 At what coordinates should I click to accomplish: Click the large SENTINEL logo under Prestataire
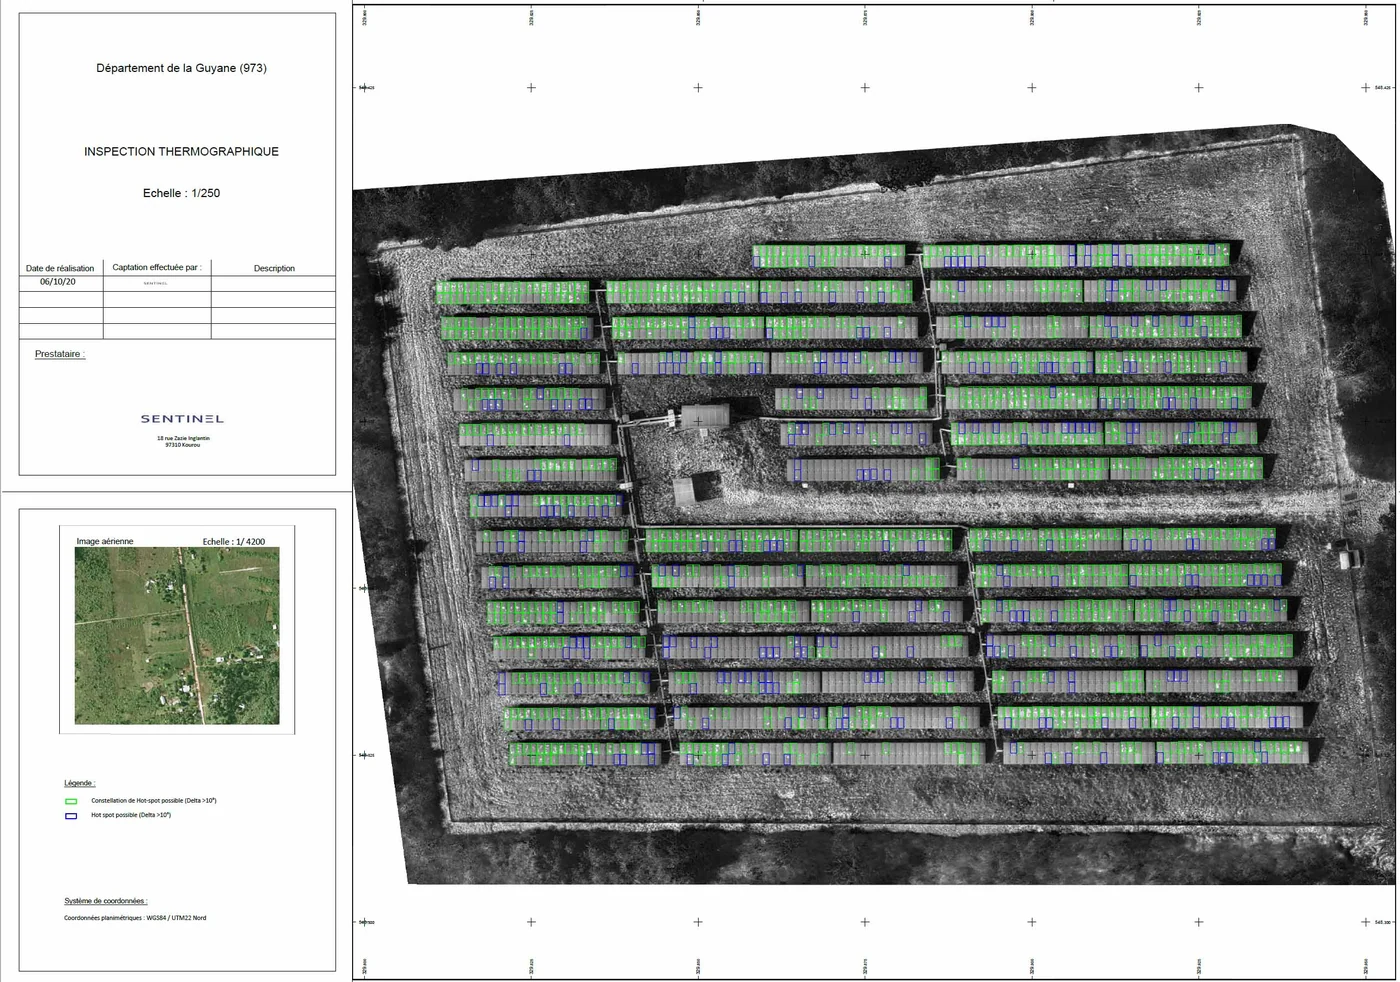182,419
